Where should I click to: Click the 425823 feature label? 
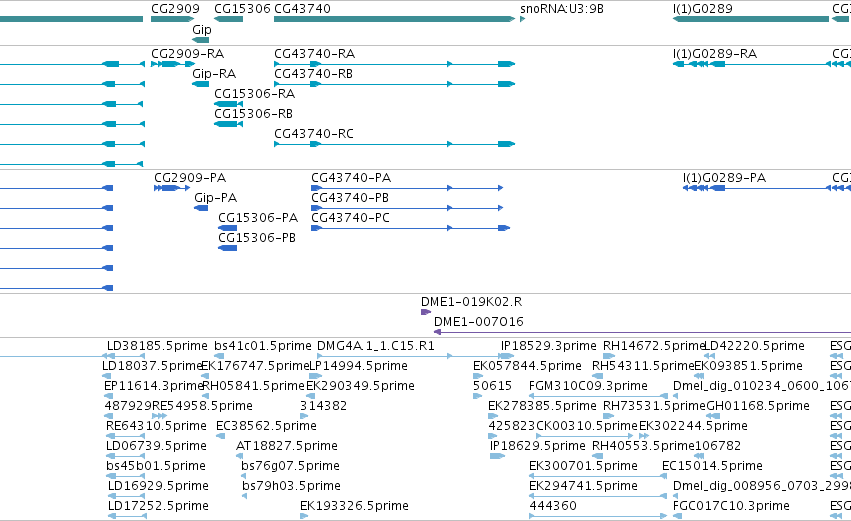512,427
